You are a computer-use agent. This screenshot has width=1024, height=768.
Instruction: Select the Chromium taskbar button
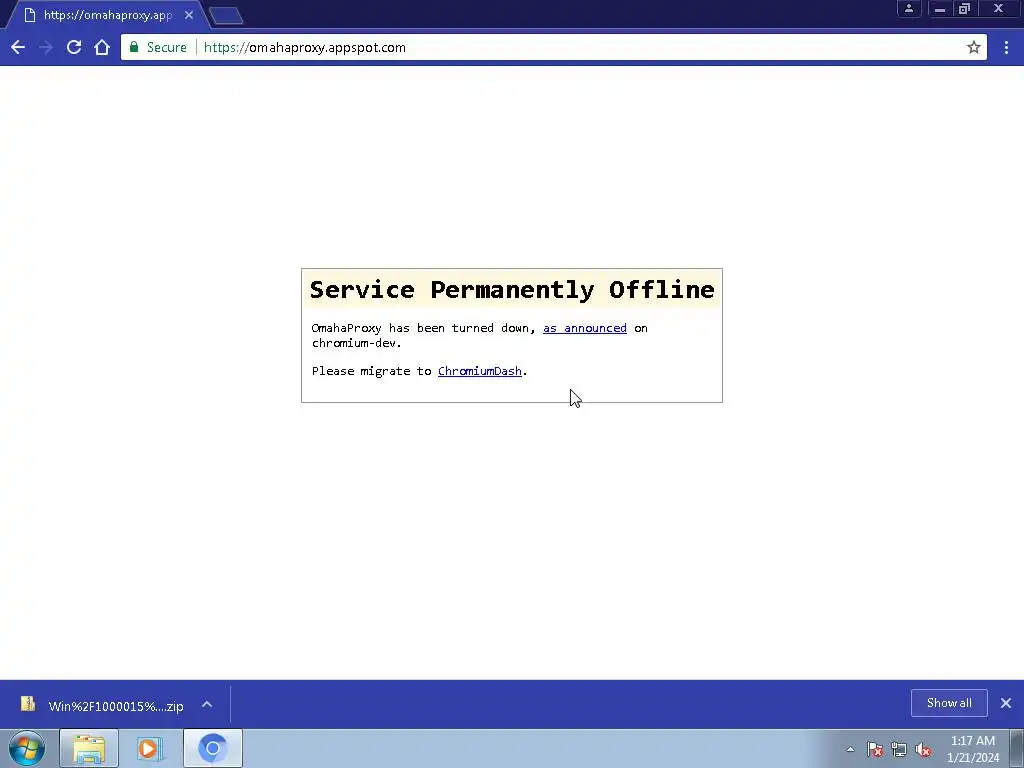pyautogui.click(x=213, y=748)
